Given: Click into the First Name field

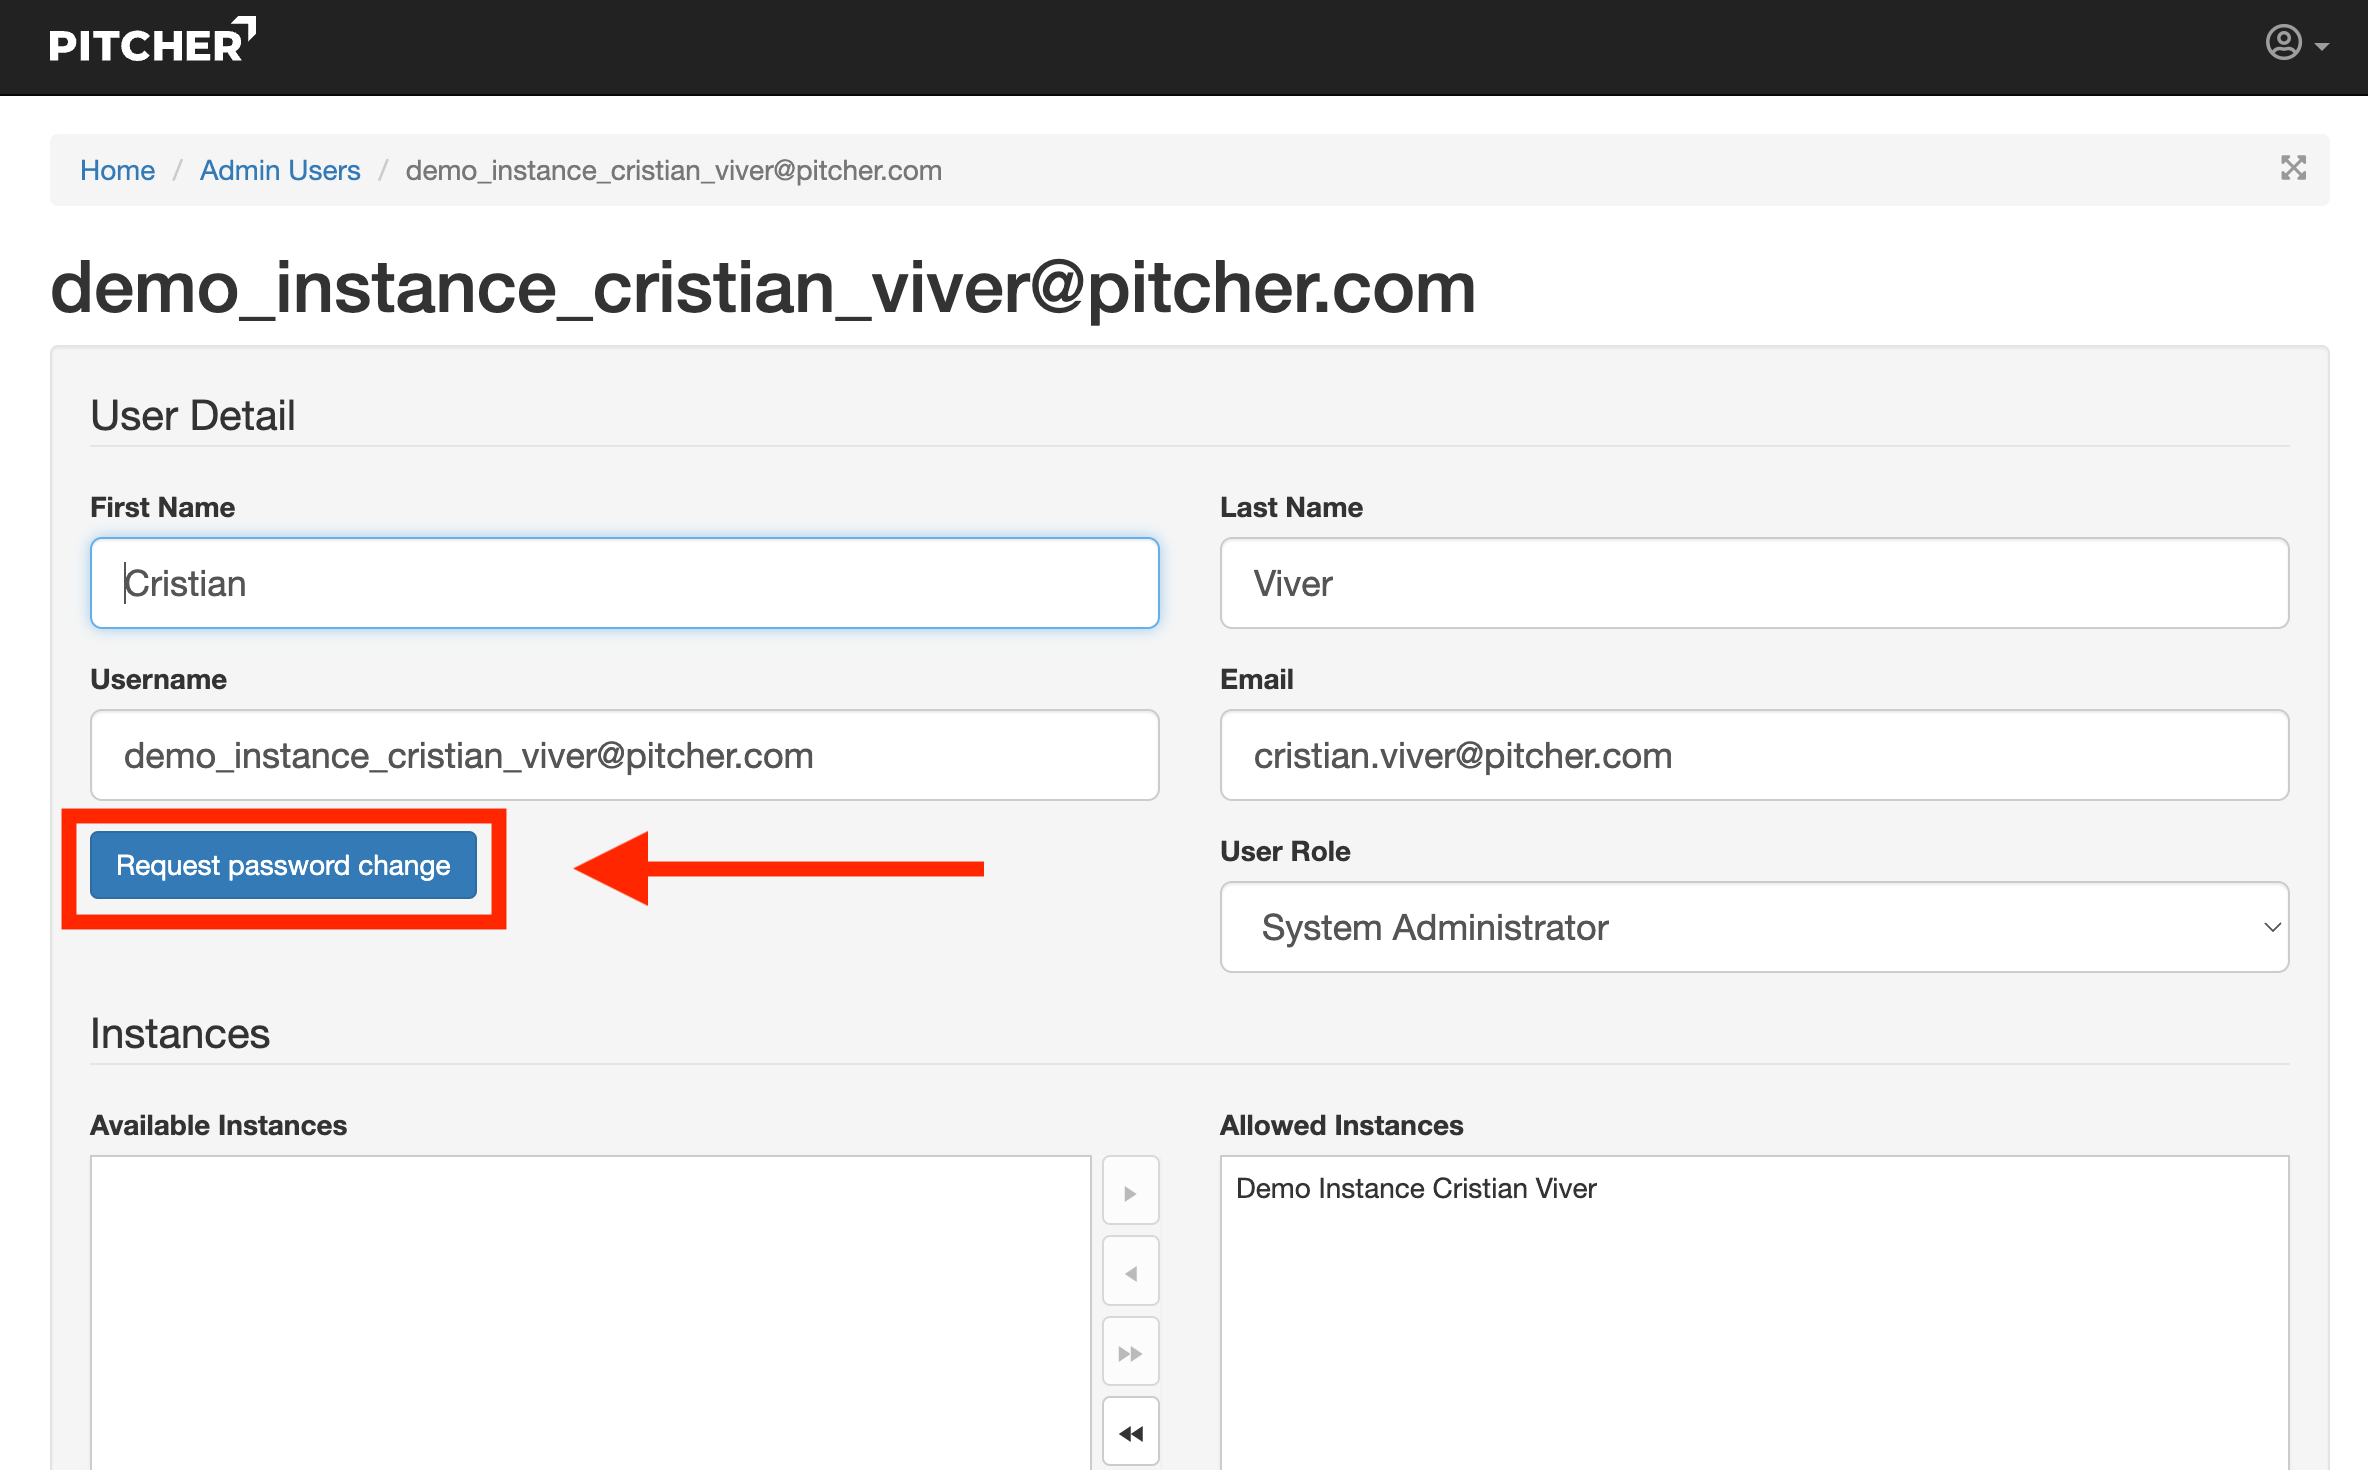Looking at the screenshot, I should [x=624, y=583].
